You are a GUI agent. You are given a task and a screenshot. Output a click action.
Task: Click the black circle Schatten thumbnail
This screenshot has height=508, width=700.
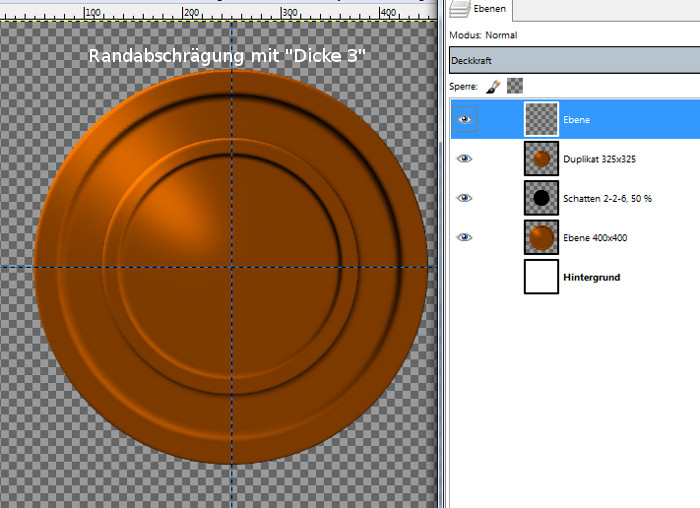pyautogui.click(x=541, y=198)
